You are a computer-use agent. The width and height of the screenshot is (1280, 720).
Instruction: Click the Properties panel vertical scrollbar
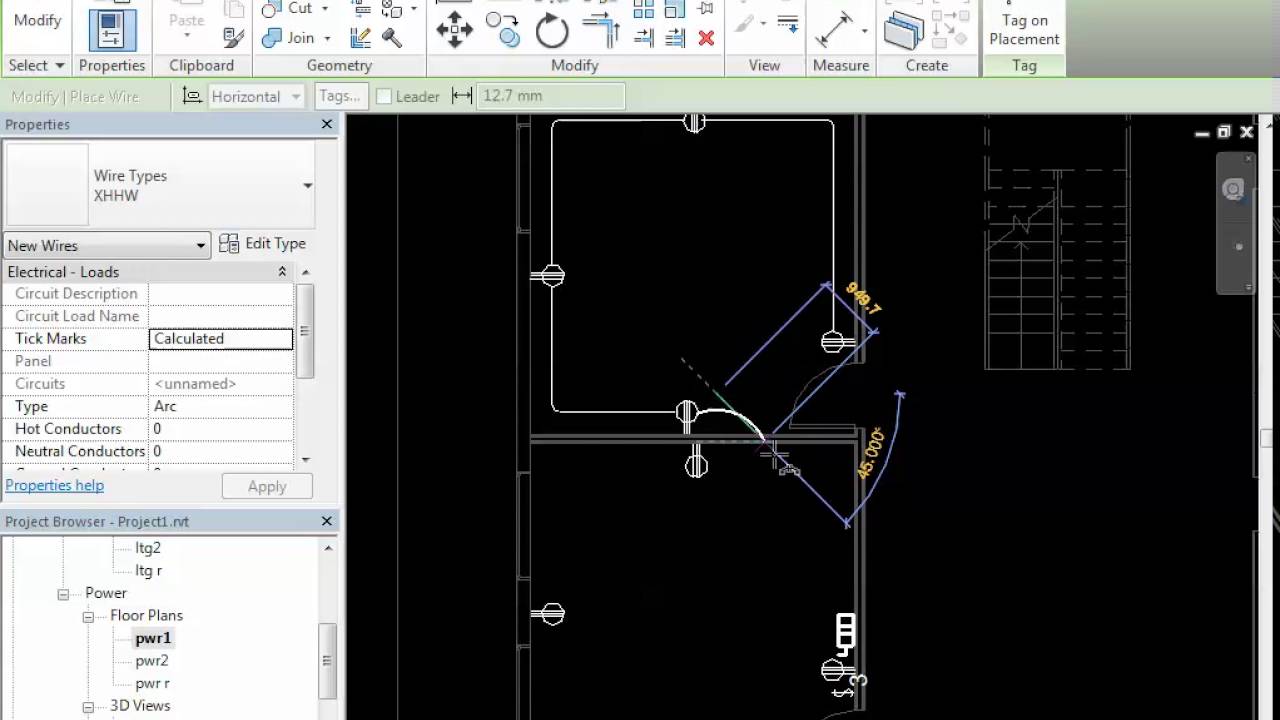point(305,330)
